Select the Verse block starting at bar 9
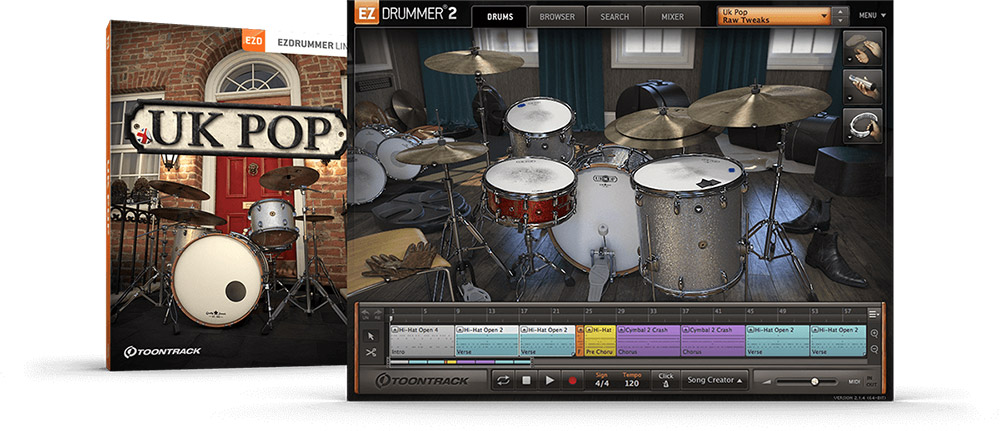This screenshot has height=431, width=1000. pos(487,340)
